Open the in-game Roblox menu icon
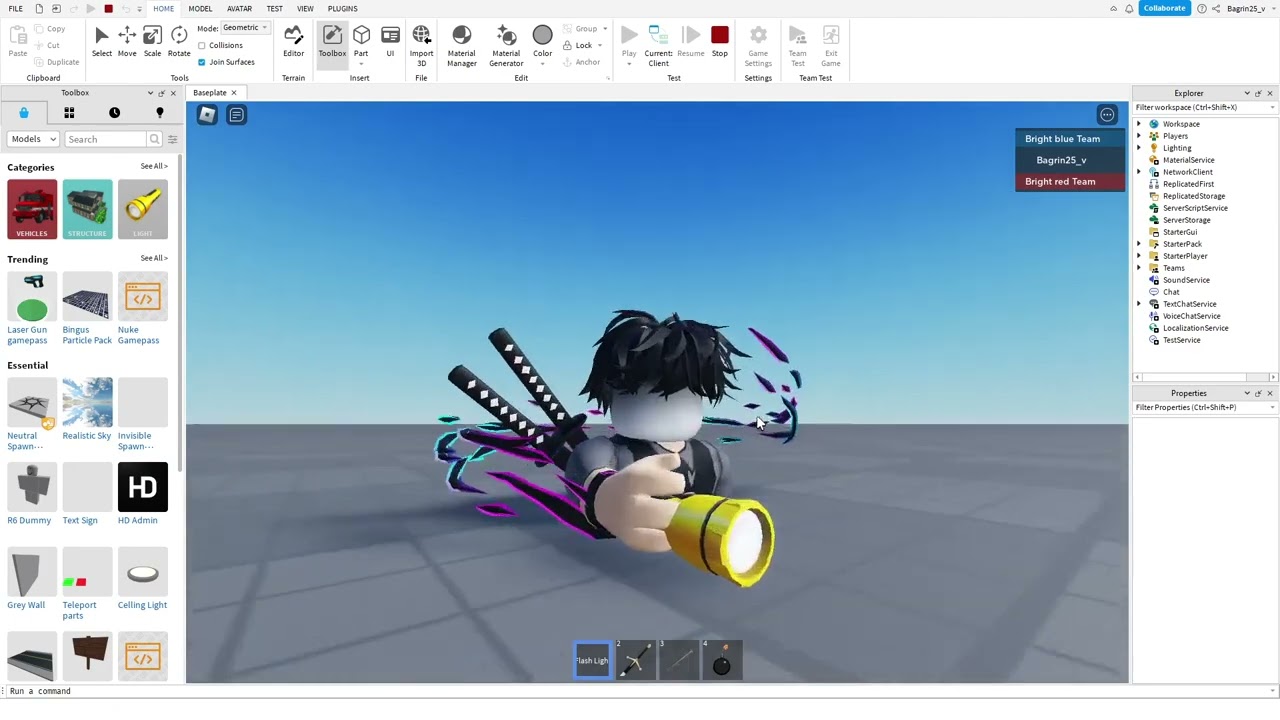1280x720 pixels. 207,115
